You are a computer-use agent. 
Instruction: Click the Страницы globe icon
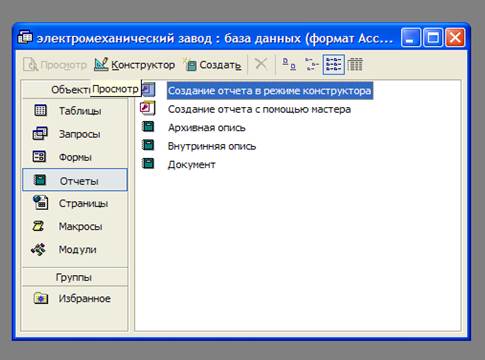click(x=40, y=202)
